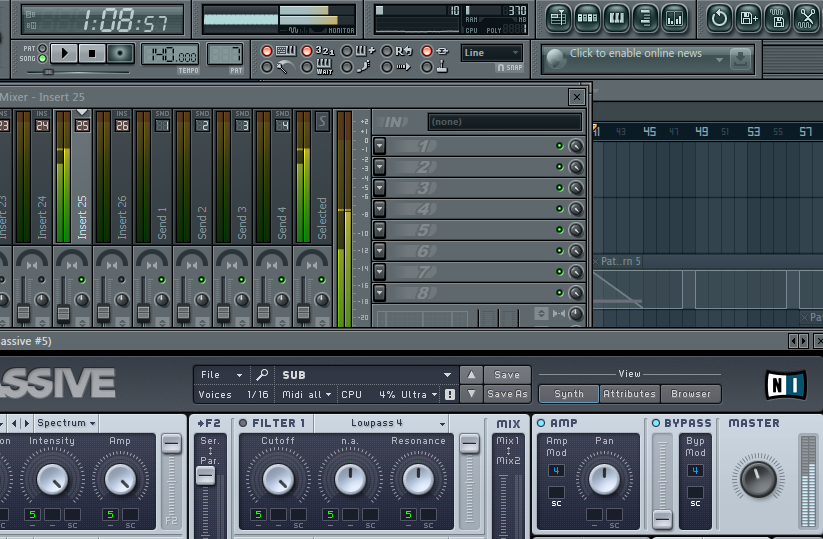The height and width of the screenshot is (539, 823).
Task: Open the Piano Roll view button
Action: tap(616, 18)
